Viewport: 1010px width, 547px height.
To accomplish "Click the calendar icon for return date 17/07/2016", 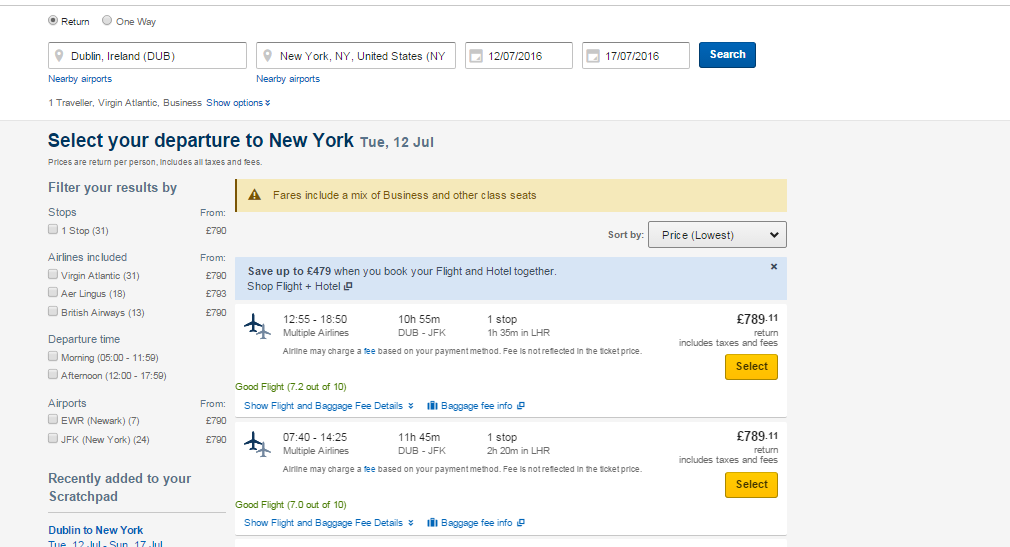I will 593,56.
